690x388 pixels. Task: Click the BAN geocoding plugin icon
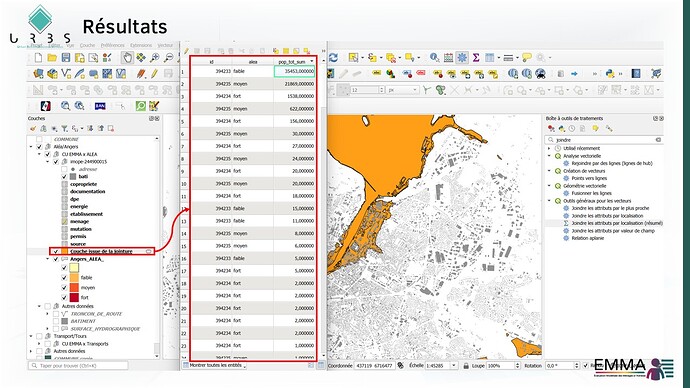(100, 106)
